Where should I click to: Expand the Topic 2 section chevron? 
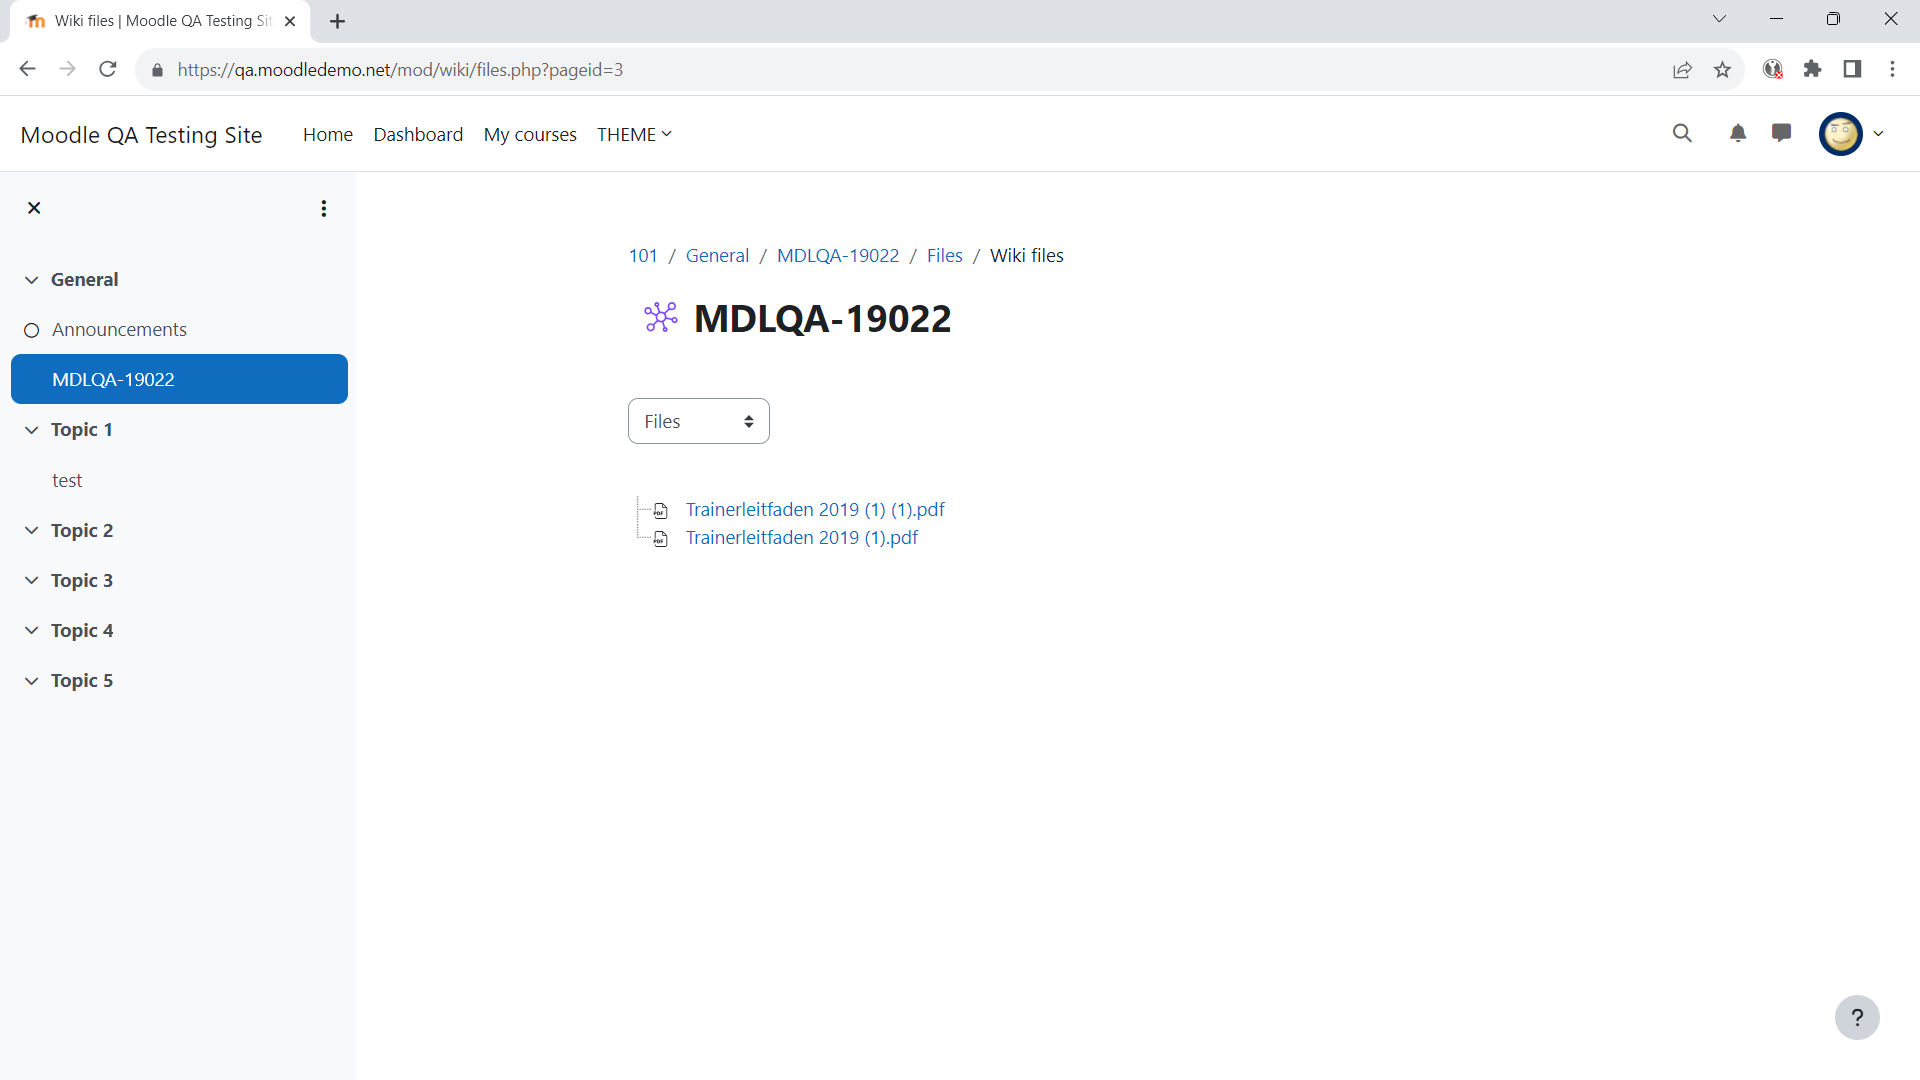tap(31, 530)
